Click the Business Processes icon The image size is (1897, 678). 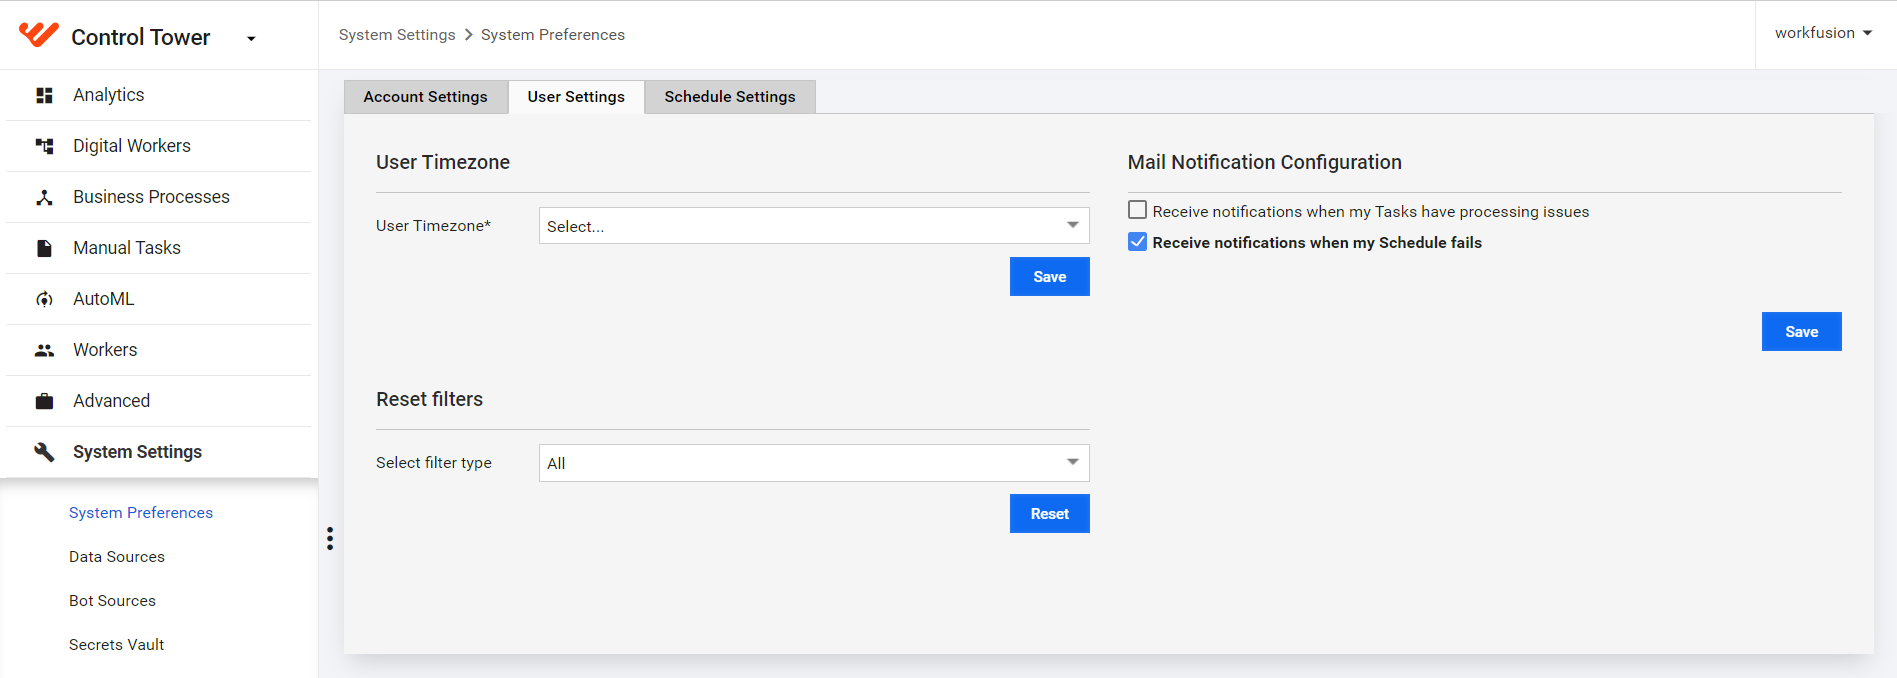click(x=44, y=197)
